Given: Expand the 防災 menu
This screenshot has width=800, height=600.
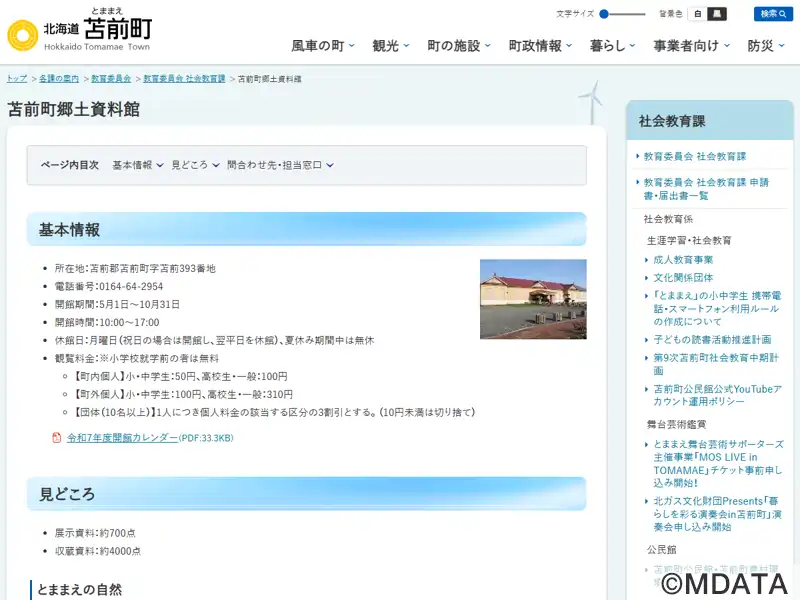Looking at the screenshot, I should point(765,46).
